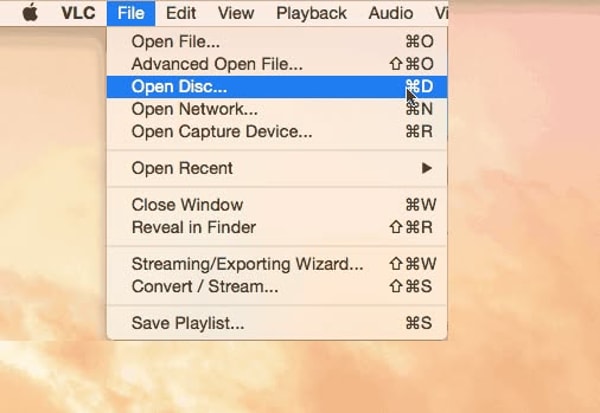Screen dimensions: 600x413
Task: Close the open File menu
Action: [x=131, y=13]
